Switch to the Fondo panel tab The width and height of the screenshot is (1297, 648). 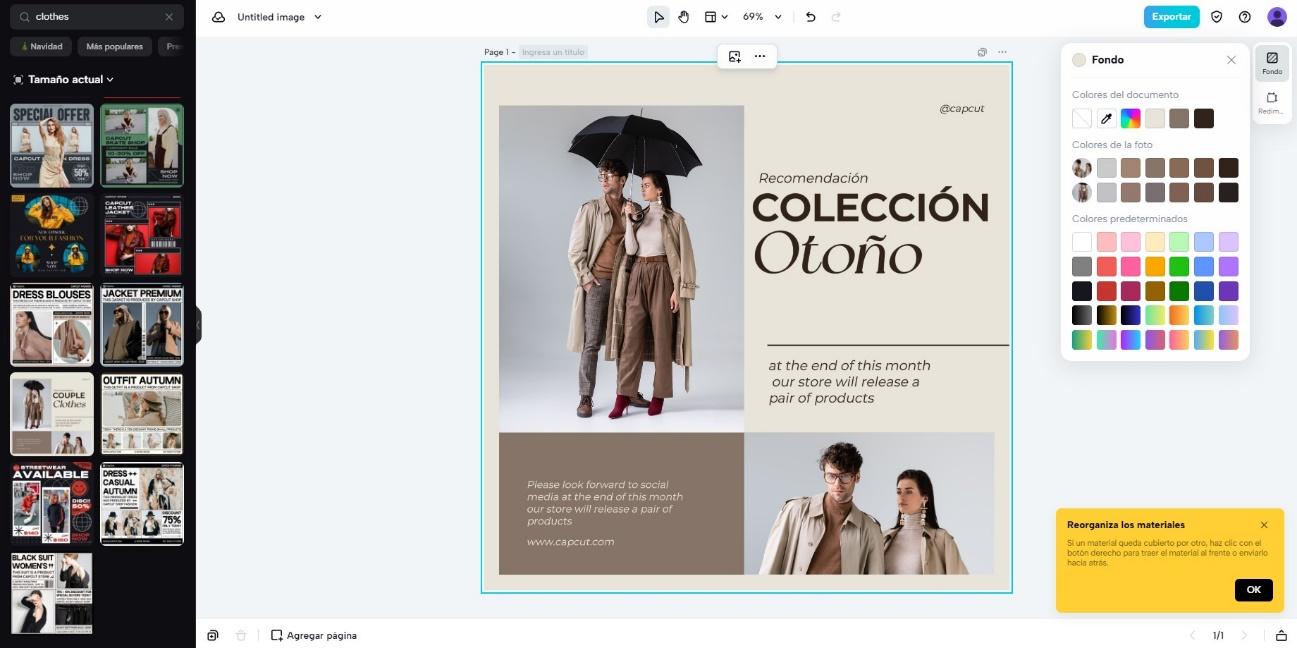click(1271, 64)
